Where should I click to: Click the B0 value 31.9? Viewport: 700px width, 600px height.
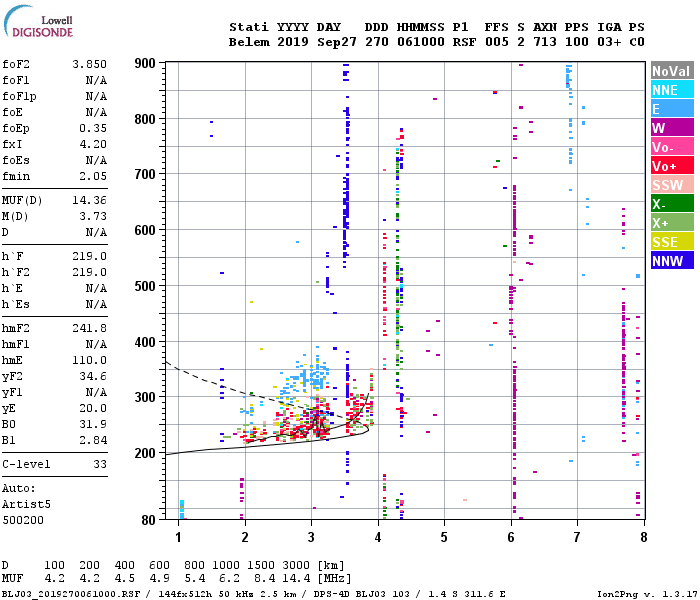pos(93,425)
